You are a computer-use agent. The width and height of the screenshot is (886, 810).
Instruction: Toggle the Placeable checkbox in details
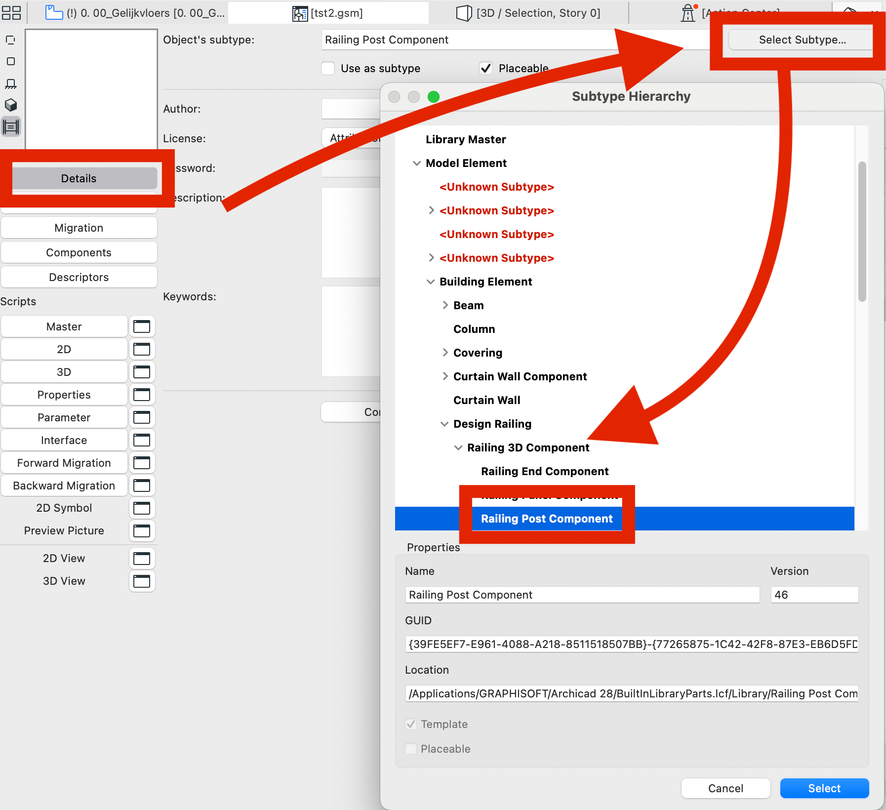coord(485,68)
